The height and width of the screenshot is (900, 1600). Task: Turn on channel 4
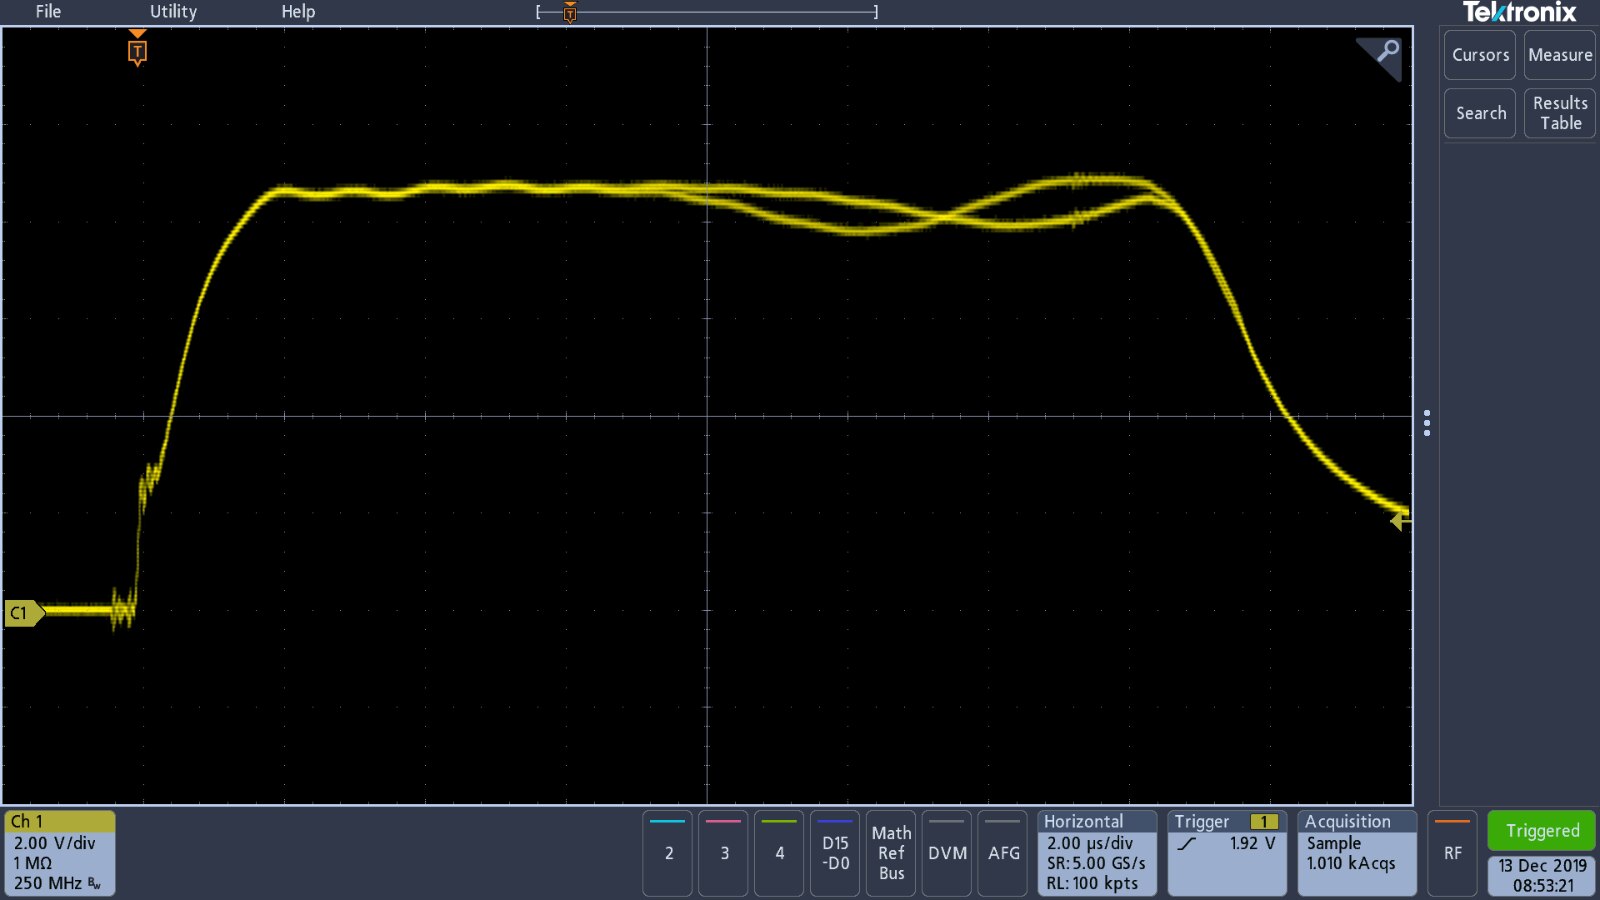pos(780,853)
